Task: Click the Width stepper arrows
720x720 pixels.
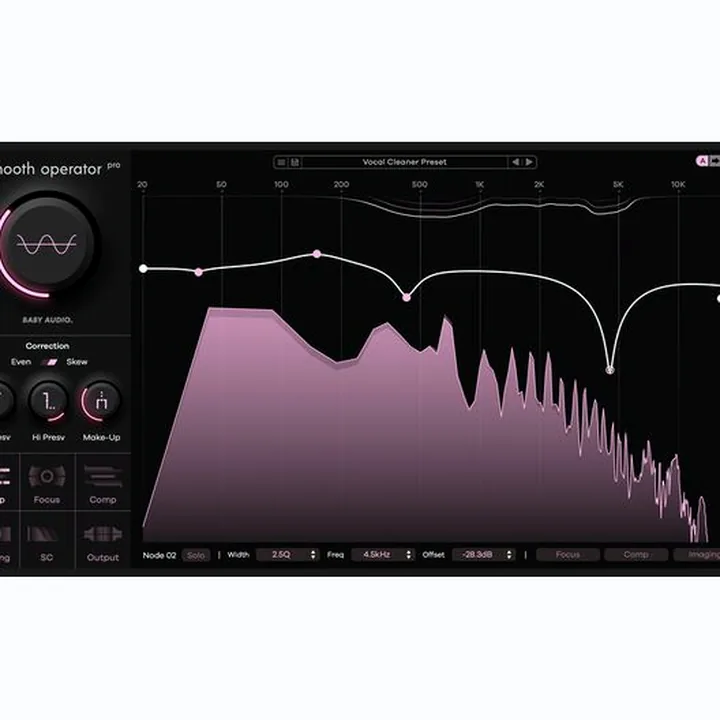Action: (x=313, y=555)
